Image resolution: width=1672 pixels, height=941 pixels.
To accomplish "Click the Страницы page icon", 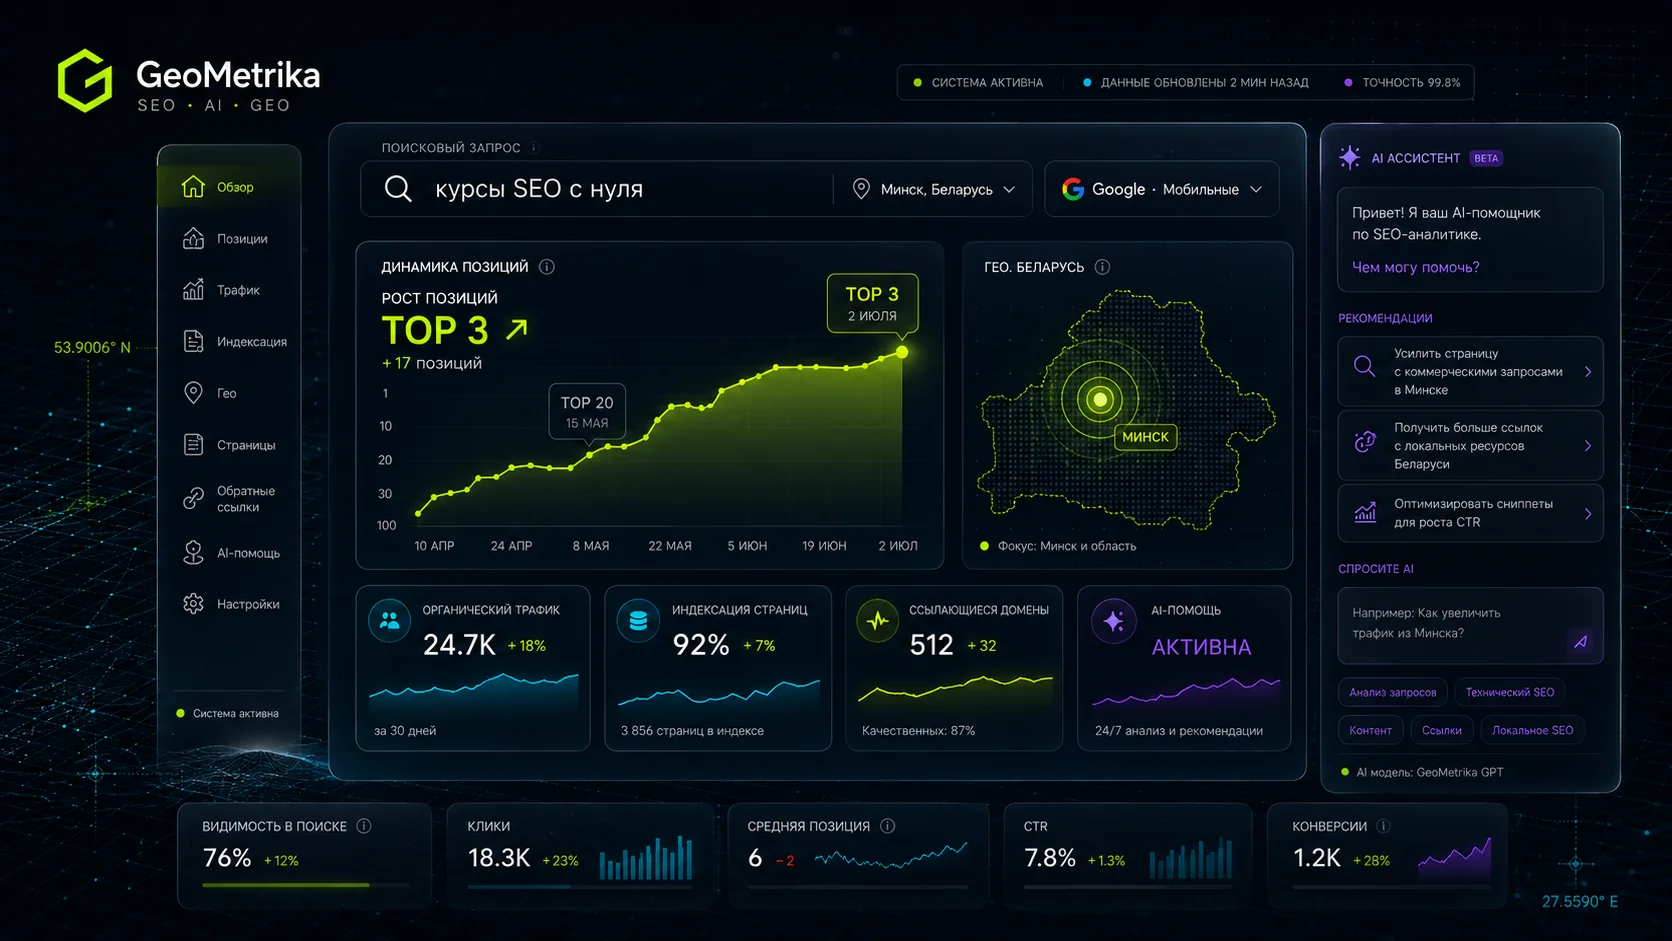I will [193, 445].
